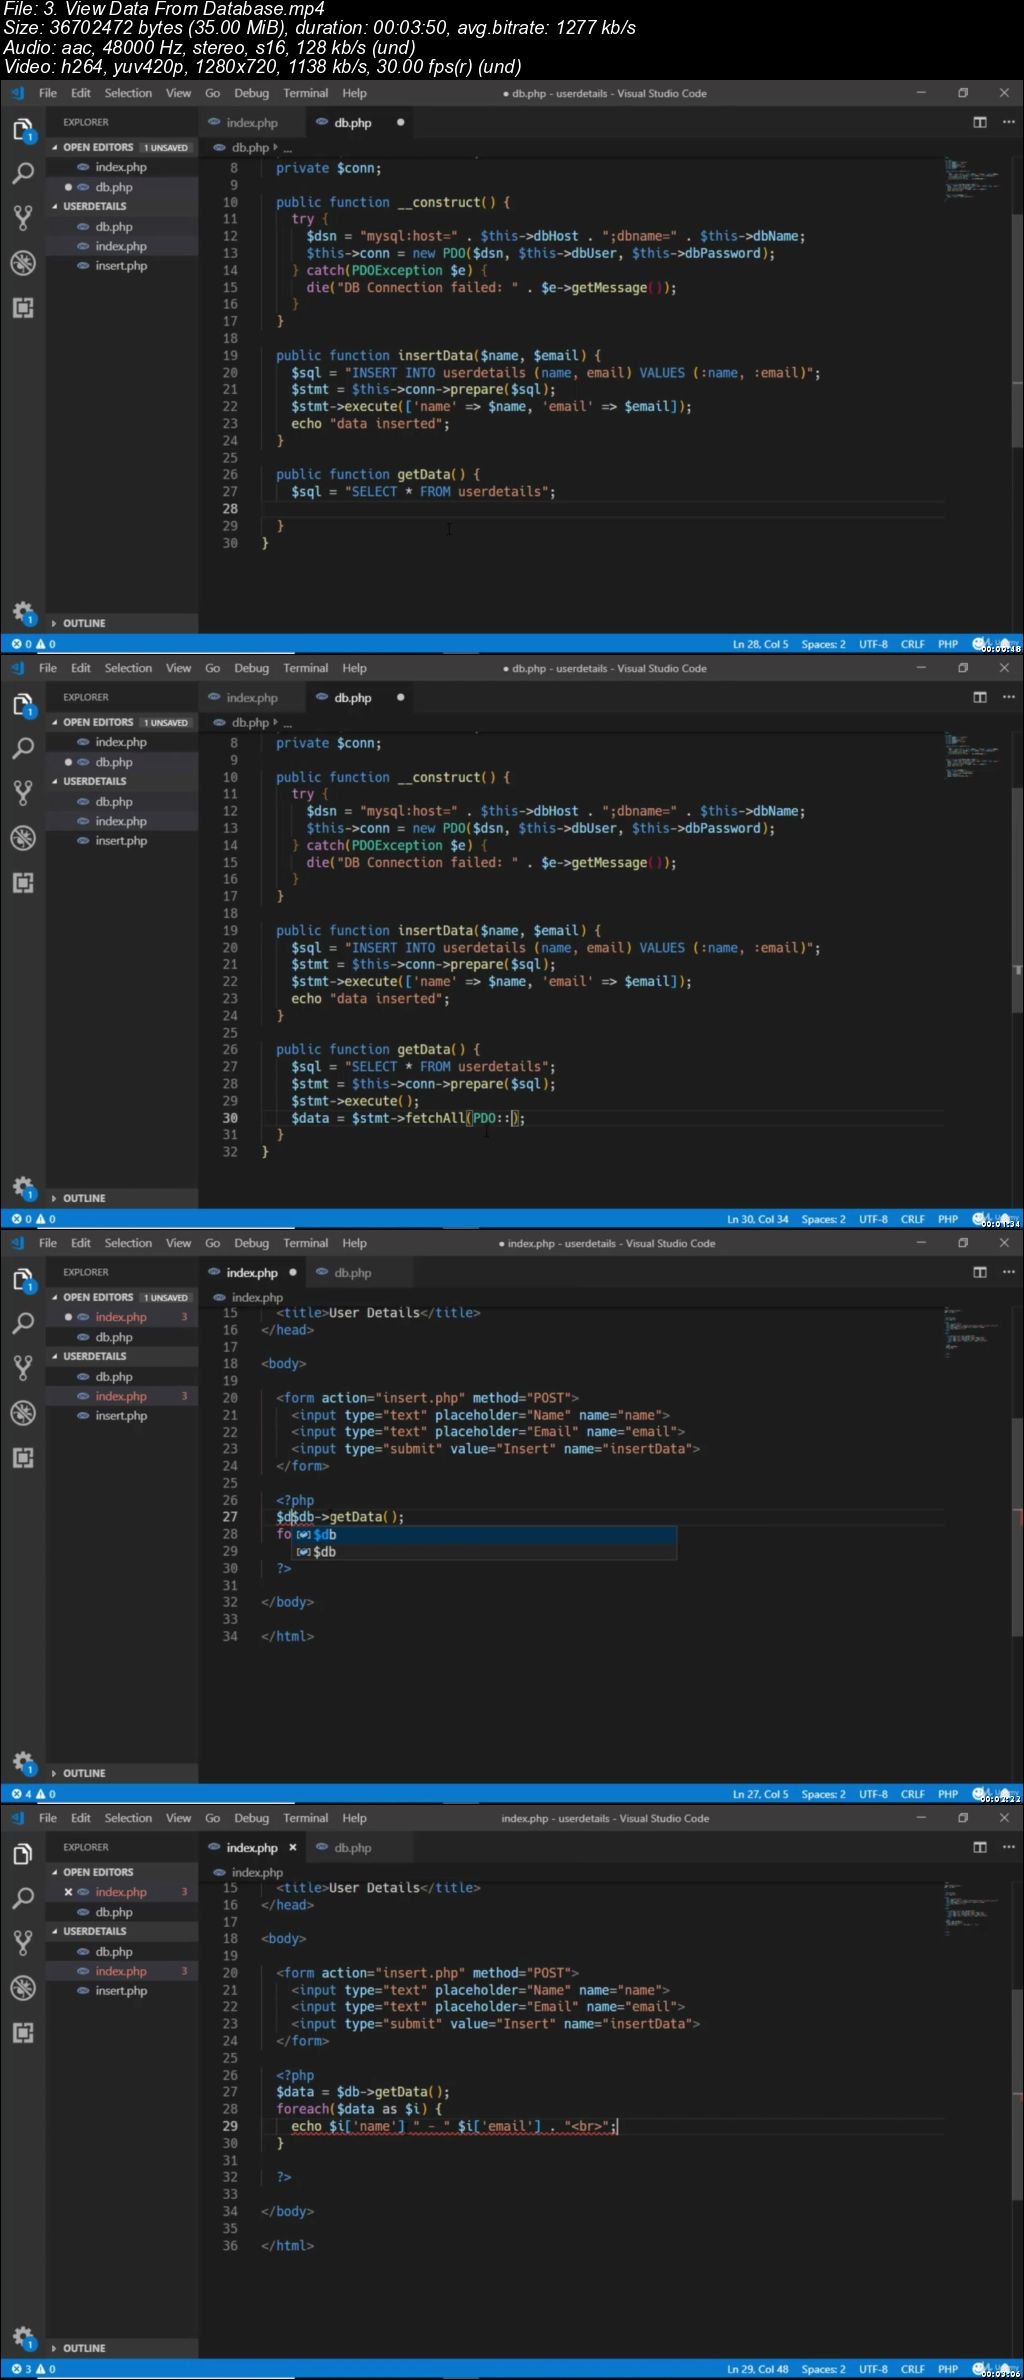The height and width of the screenshot is (2380, 1024).
Task: Expand OUTLINE section in fourth frame
Action: (x=84, y=2348)
